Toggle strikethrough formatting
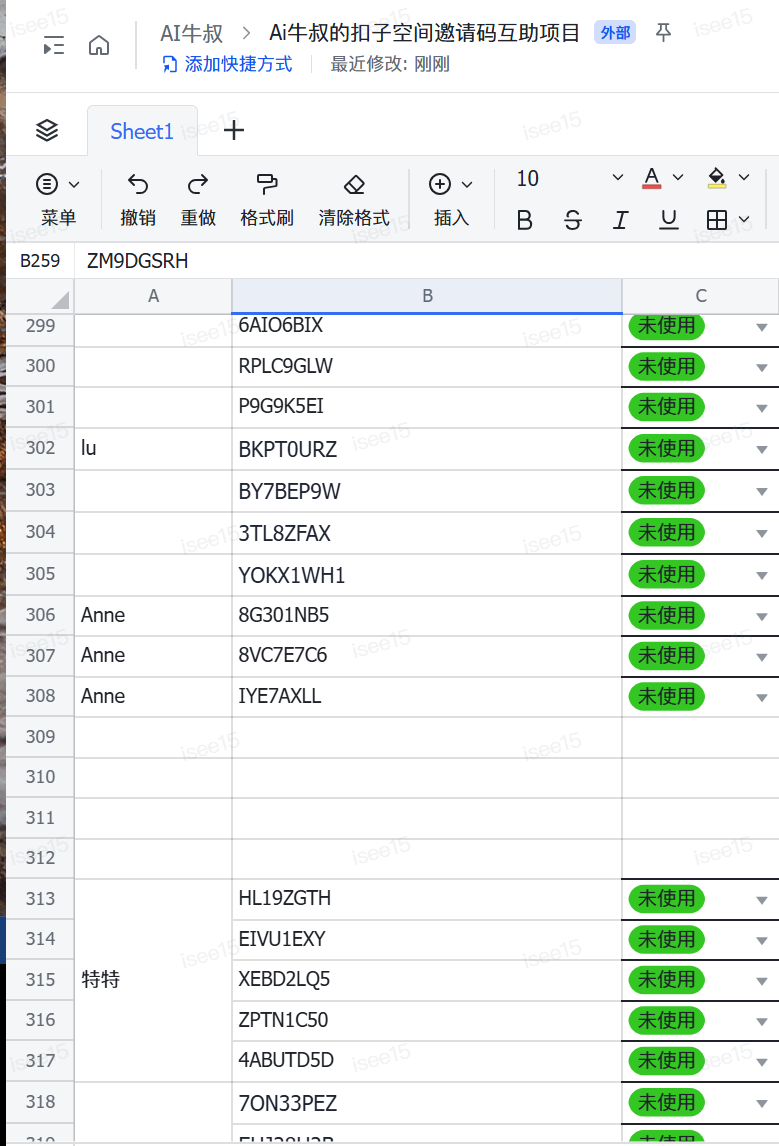This screenshot has height=1146, width=779. [x=573, y=219]
